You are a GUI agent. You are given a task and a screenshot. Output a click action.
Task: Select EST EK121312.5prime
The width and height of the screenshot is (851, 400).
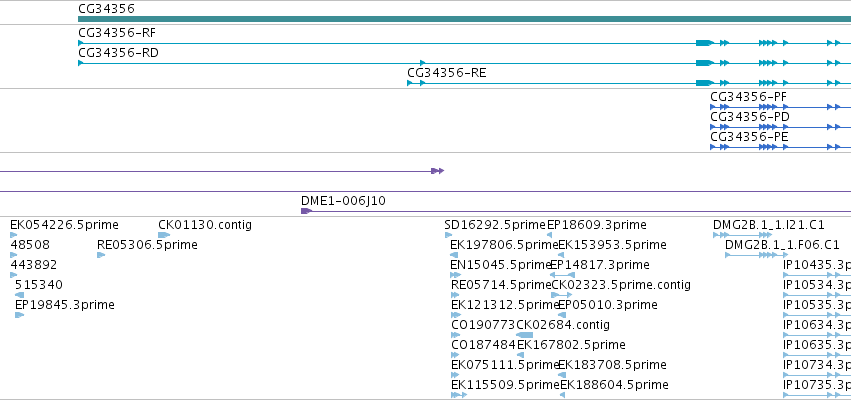click(x=505, y=305)
